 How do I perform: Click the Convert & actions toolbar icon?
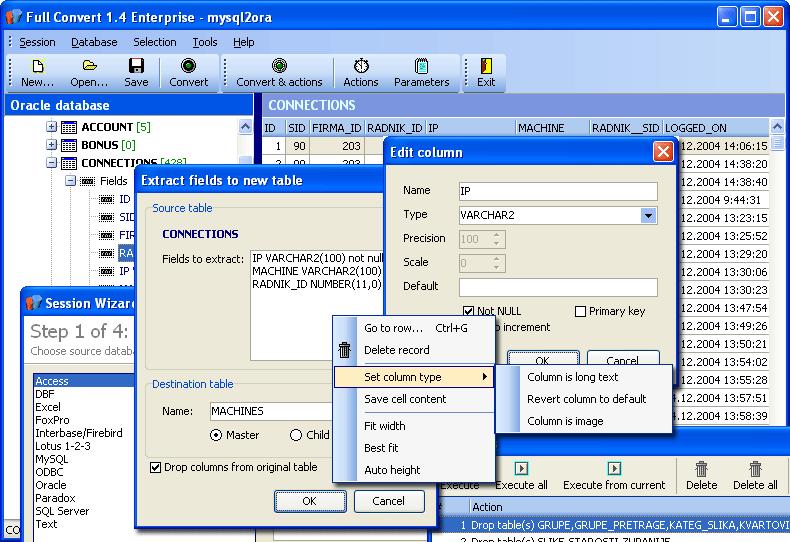click(279, 66)
